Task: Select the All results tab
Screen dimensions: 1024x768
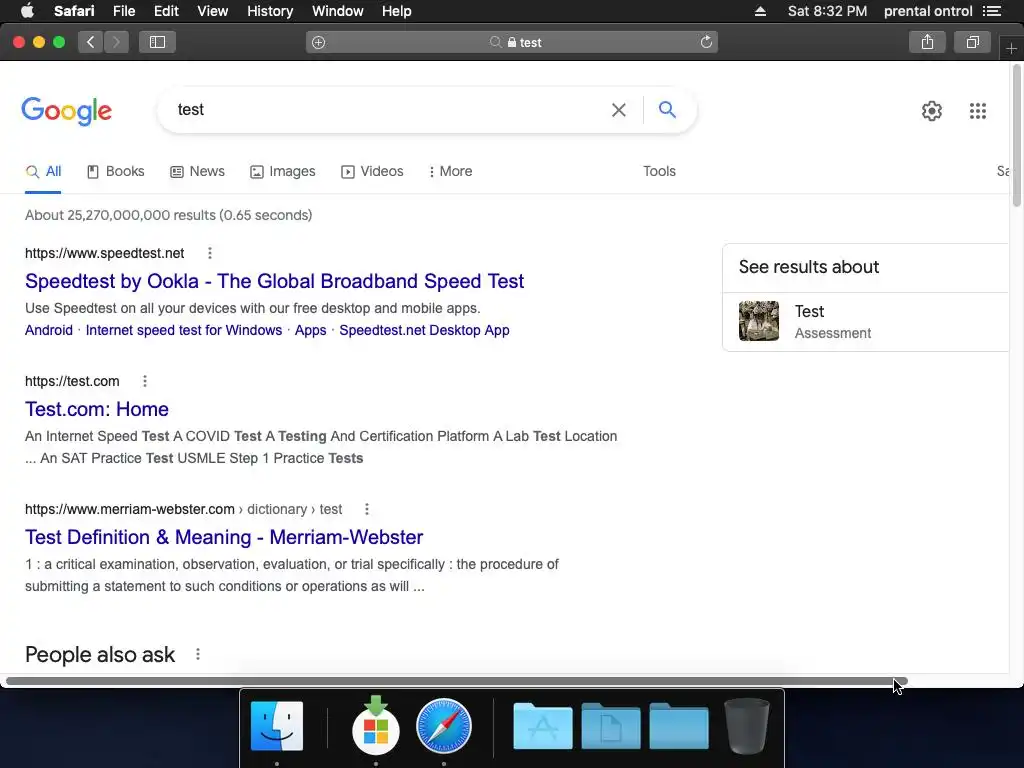Action: 43,171
